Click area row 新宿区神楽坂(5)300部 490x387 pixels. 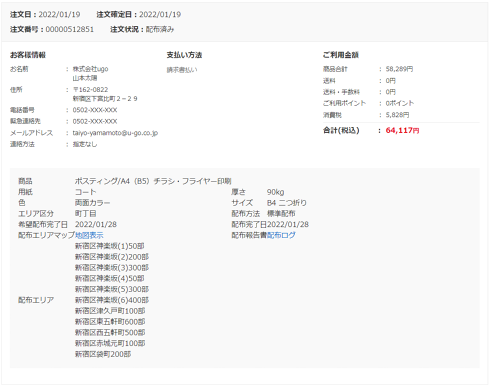click(x=112, y=289)
